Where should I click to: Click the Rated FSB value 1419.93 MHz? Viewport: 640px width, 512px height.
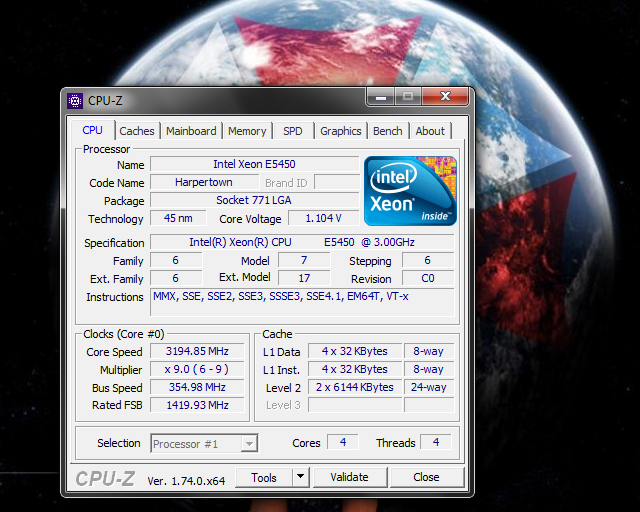tap(197, 405)
